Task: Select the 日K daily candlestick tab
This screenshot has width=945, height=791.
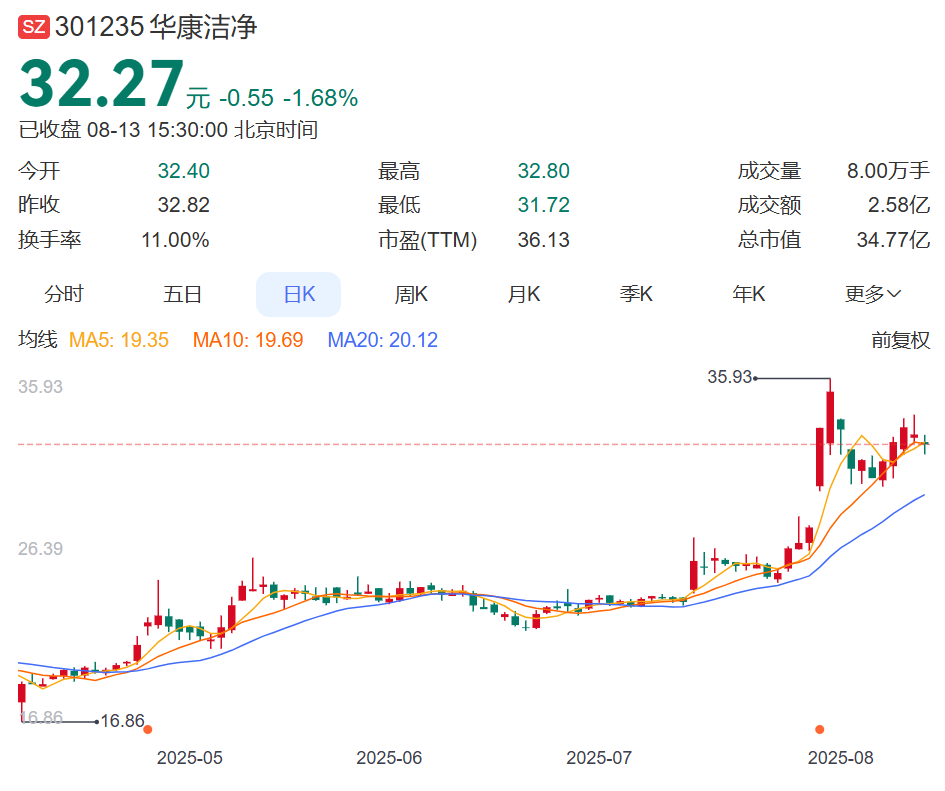Action: pos(298,294)
